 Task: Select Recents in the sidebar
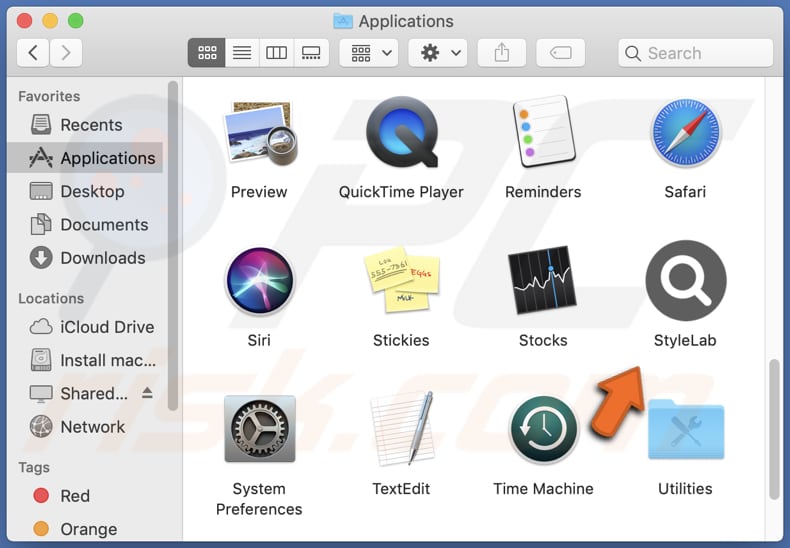point(85,125)
